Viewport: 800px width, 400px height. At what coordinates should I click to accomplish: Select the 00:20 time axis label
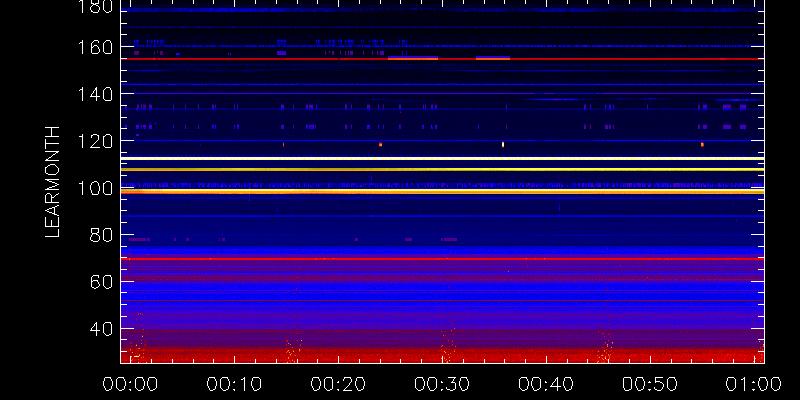click(338, 384)
